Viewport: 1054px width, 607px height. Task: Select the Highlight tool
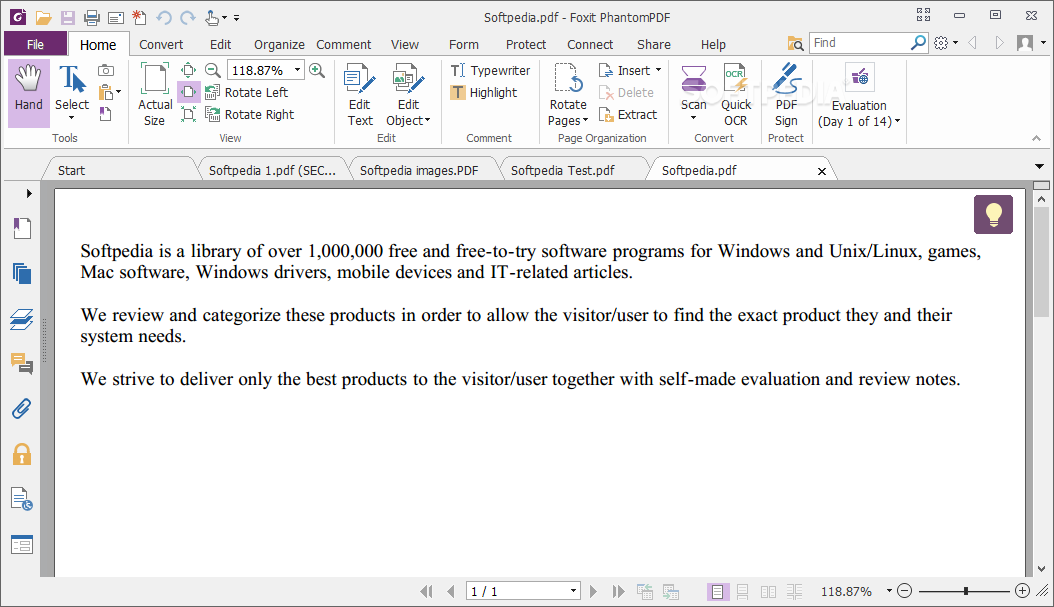[484, 92]
